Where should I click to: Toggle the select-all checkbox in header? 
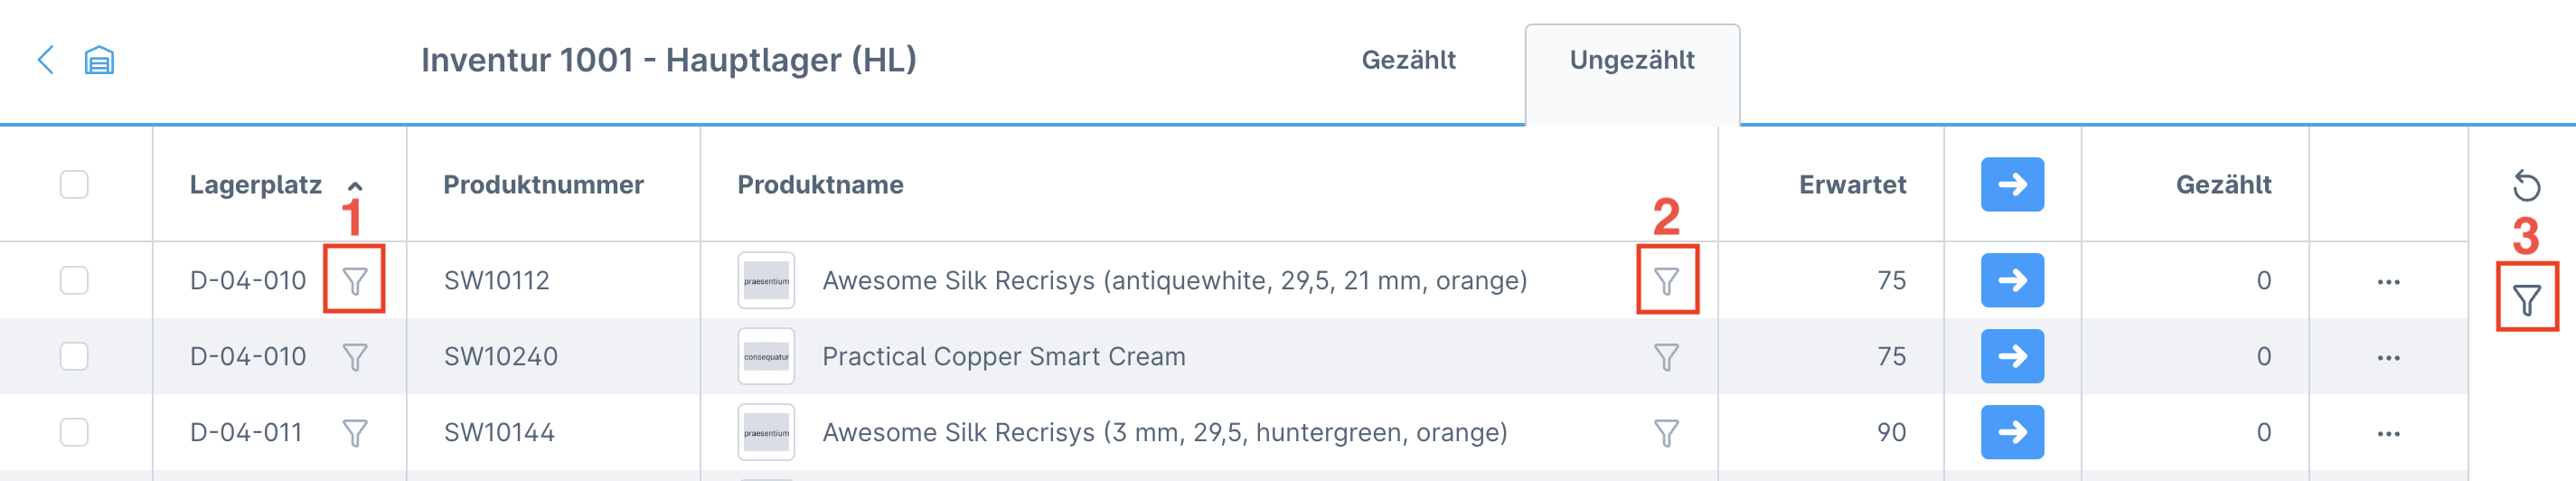[x=74, y=185]
